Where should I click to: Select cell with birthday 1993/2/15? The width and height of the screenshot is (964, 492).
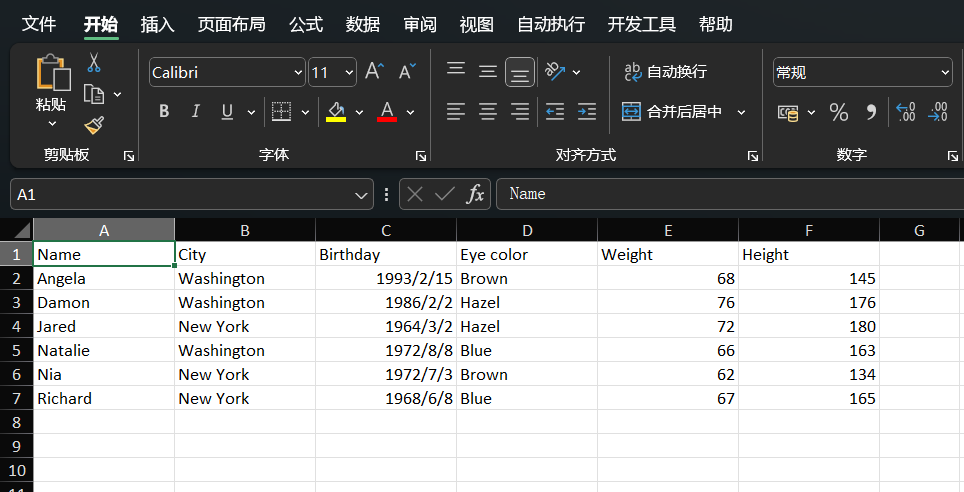click(x=386, y=279)
